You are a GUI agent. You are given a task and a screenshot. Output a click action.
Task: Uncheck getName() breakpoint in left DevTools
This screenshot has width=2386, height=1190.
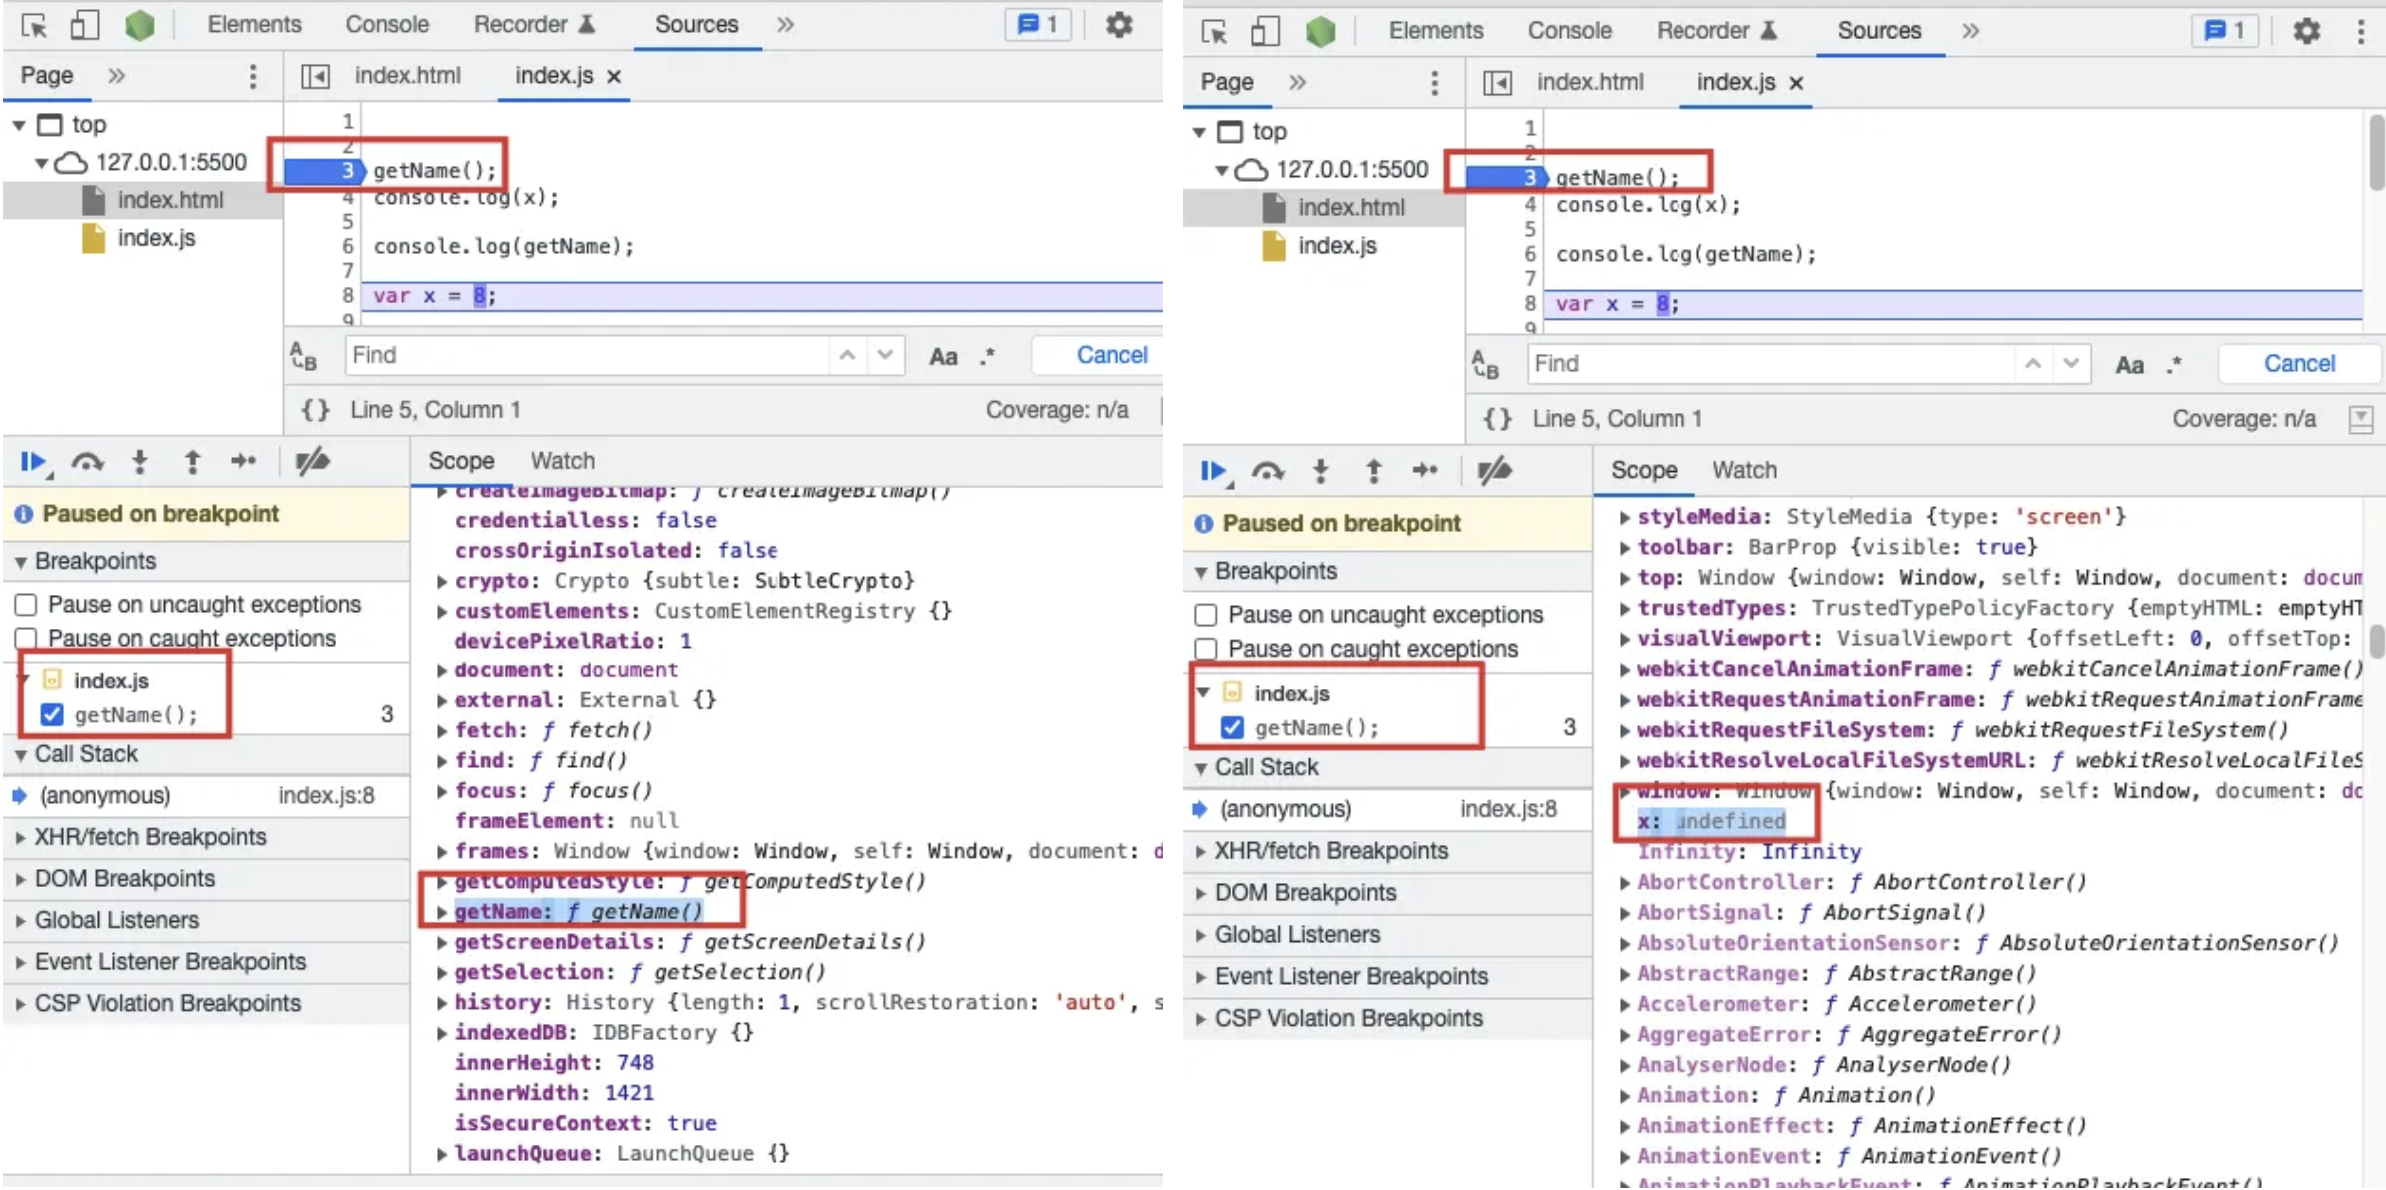pyautogui.click(x=52, y=714)
